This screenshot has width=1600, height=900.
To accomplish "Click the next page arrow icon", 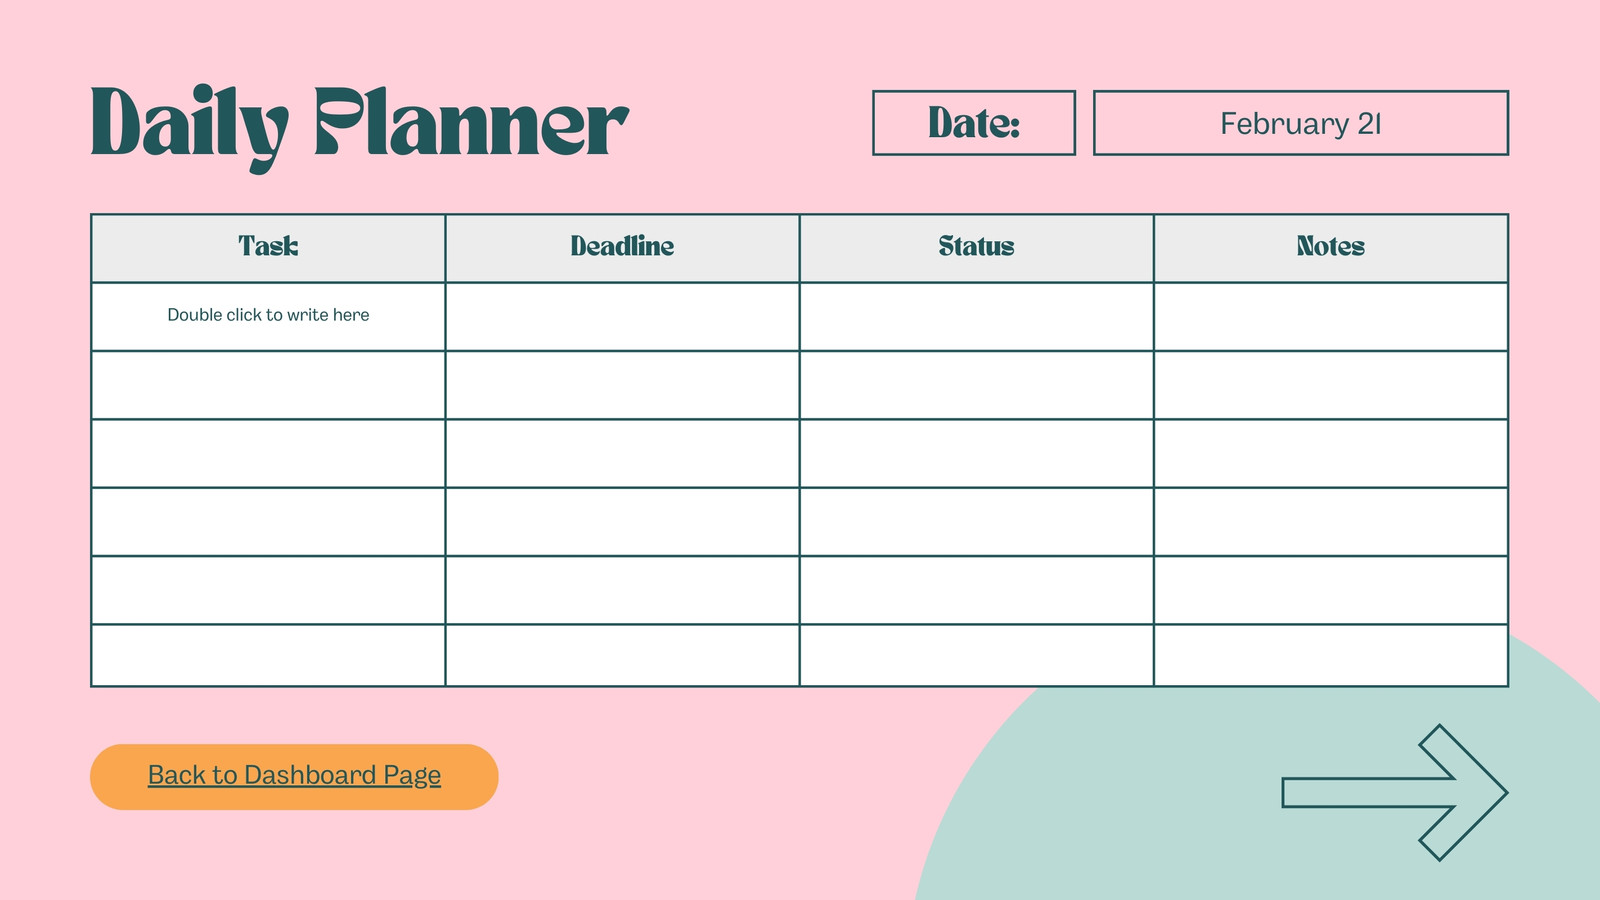I will point(1395,792).
